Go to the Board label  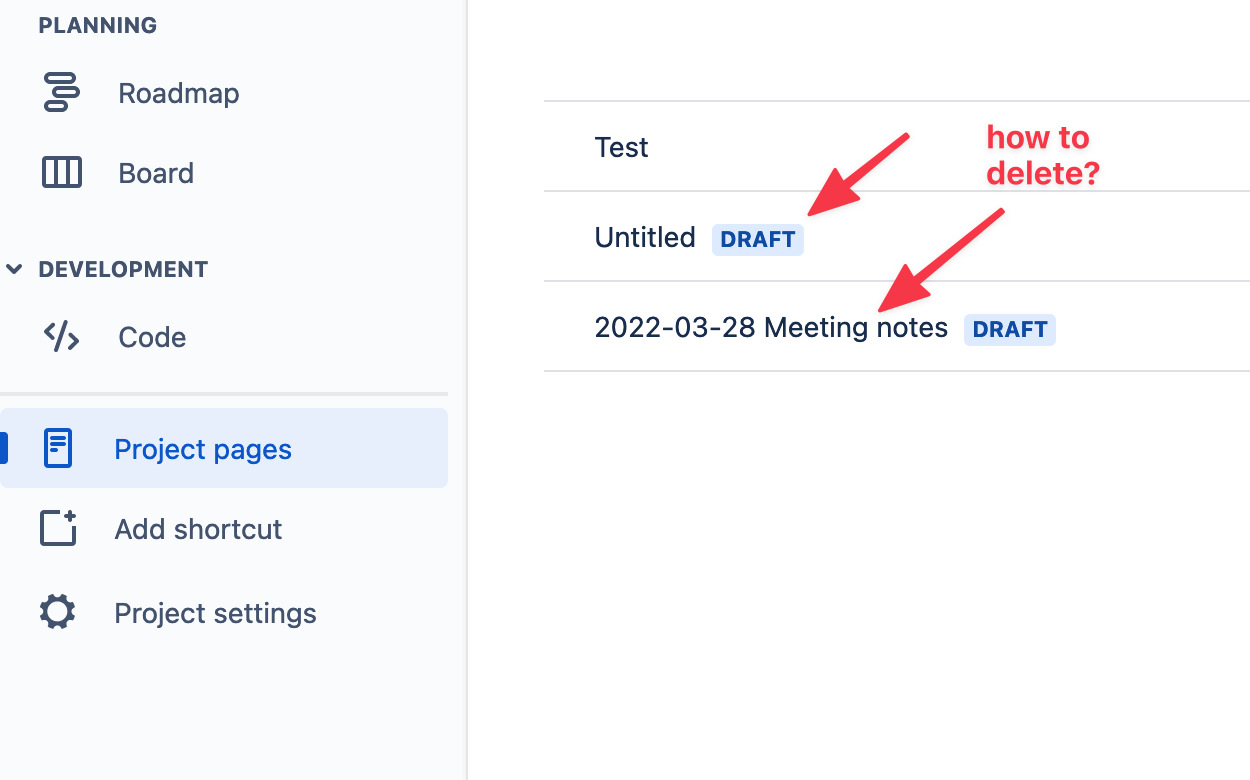156,173
